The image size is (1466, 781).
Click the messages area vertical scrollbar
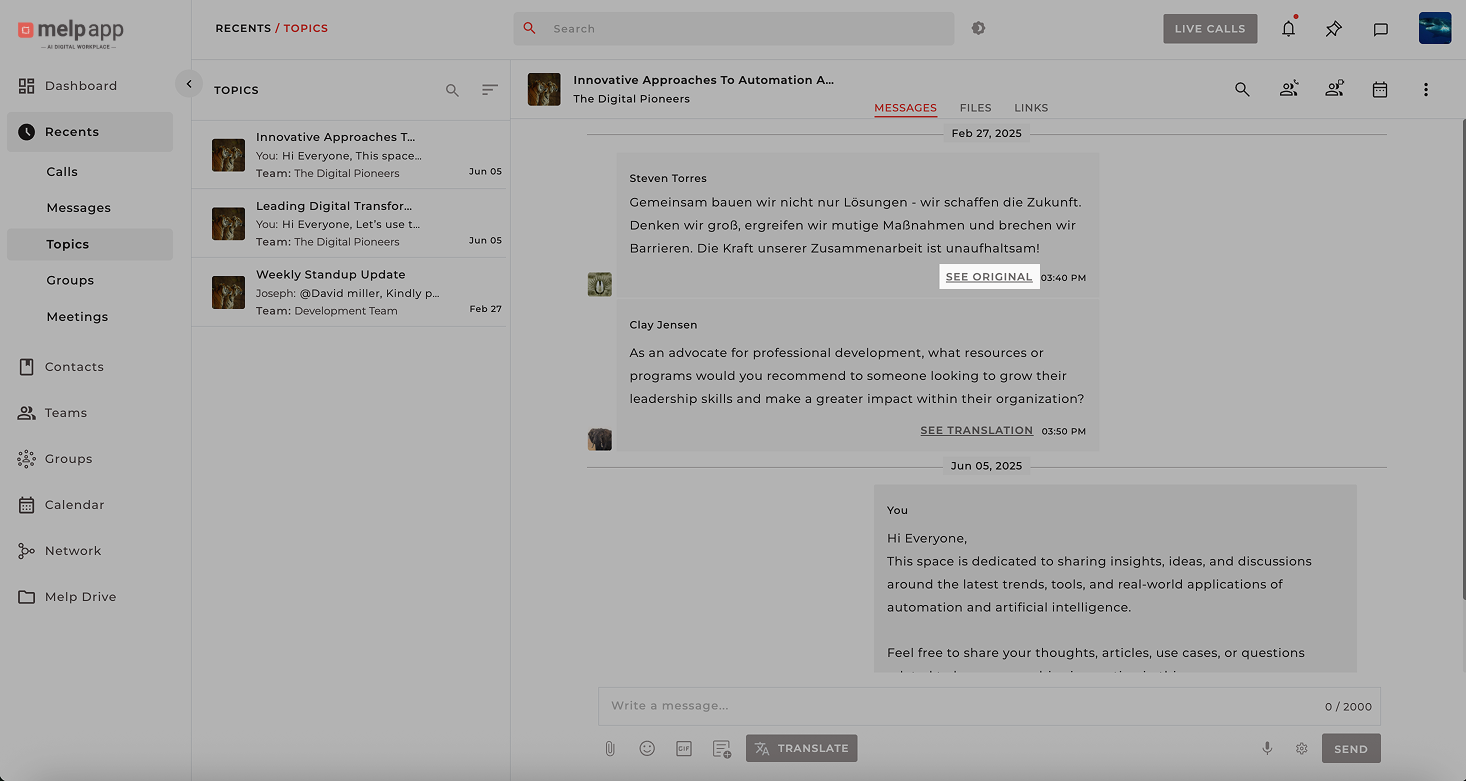tap(1461, 300)
